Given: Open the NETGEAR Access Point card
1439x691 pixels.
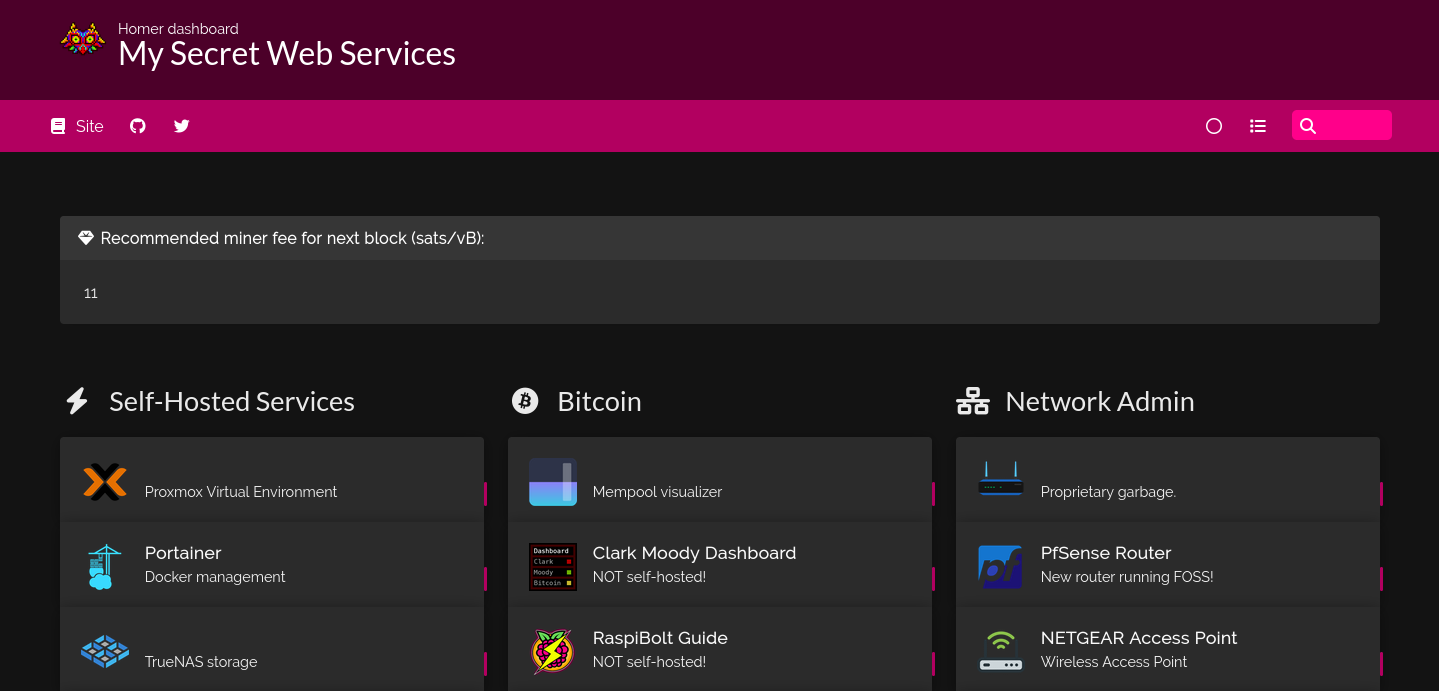Looking at the screenshot, I should click(x=1167, y=649).
